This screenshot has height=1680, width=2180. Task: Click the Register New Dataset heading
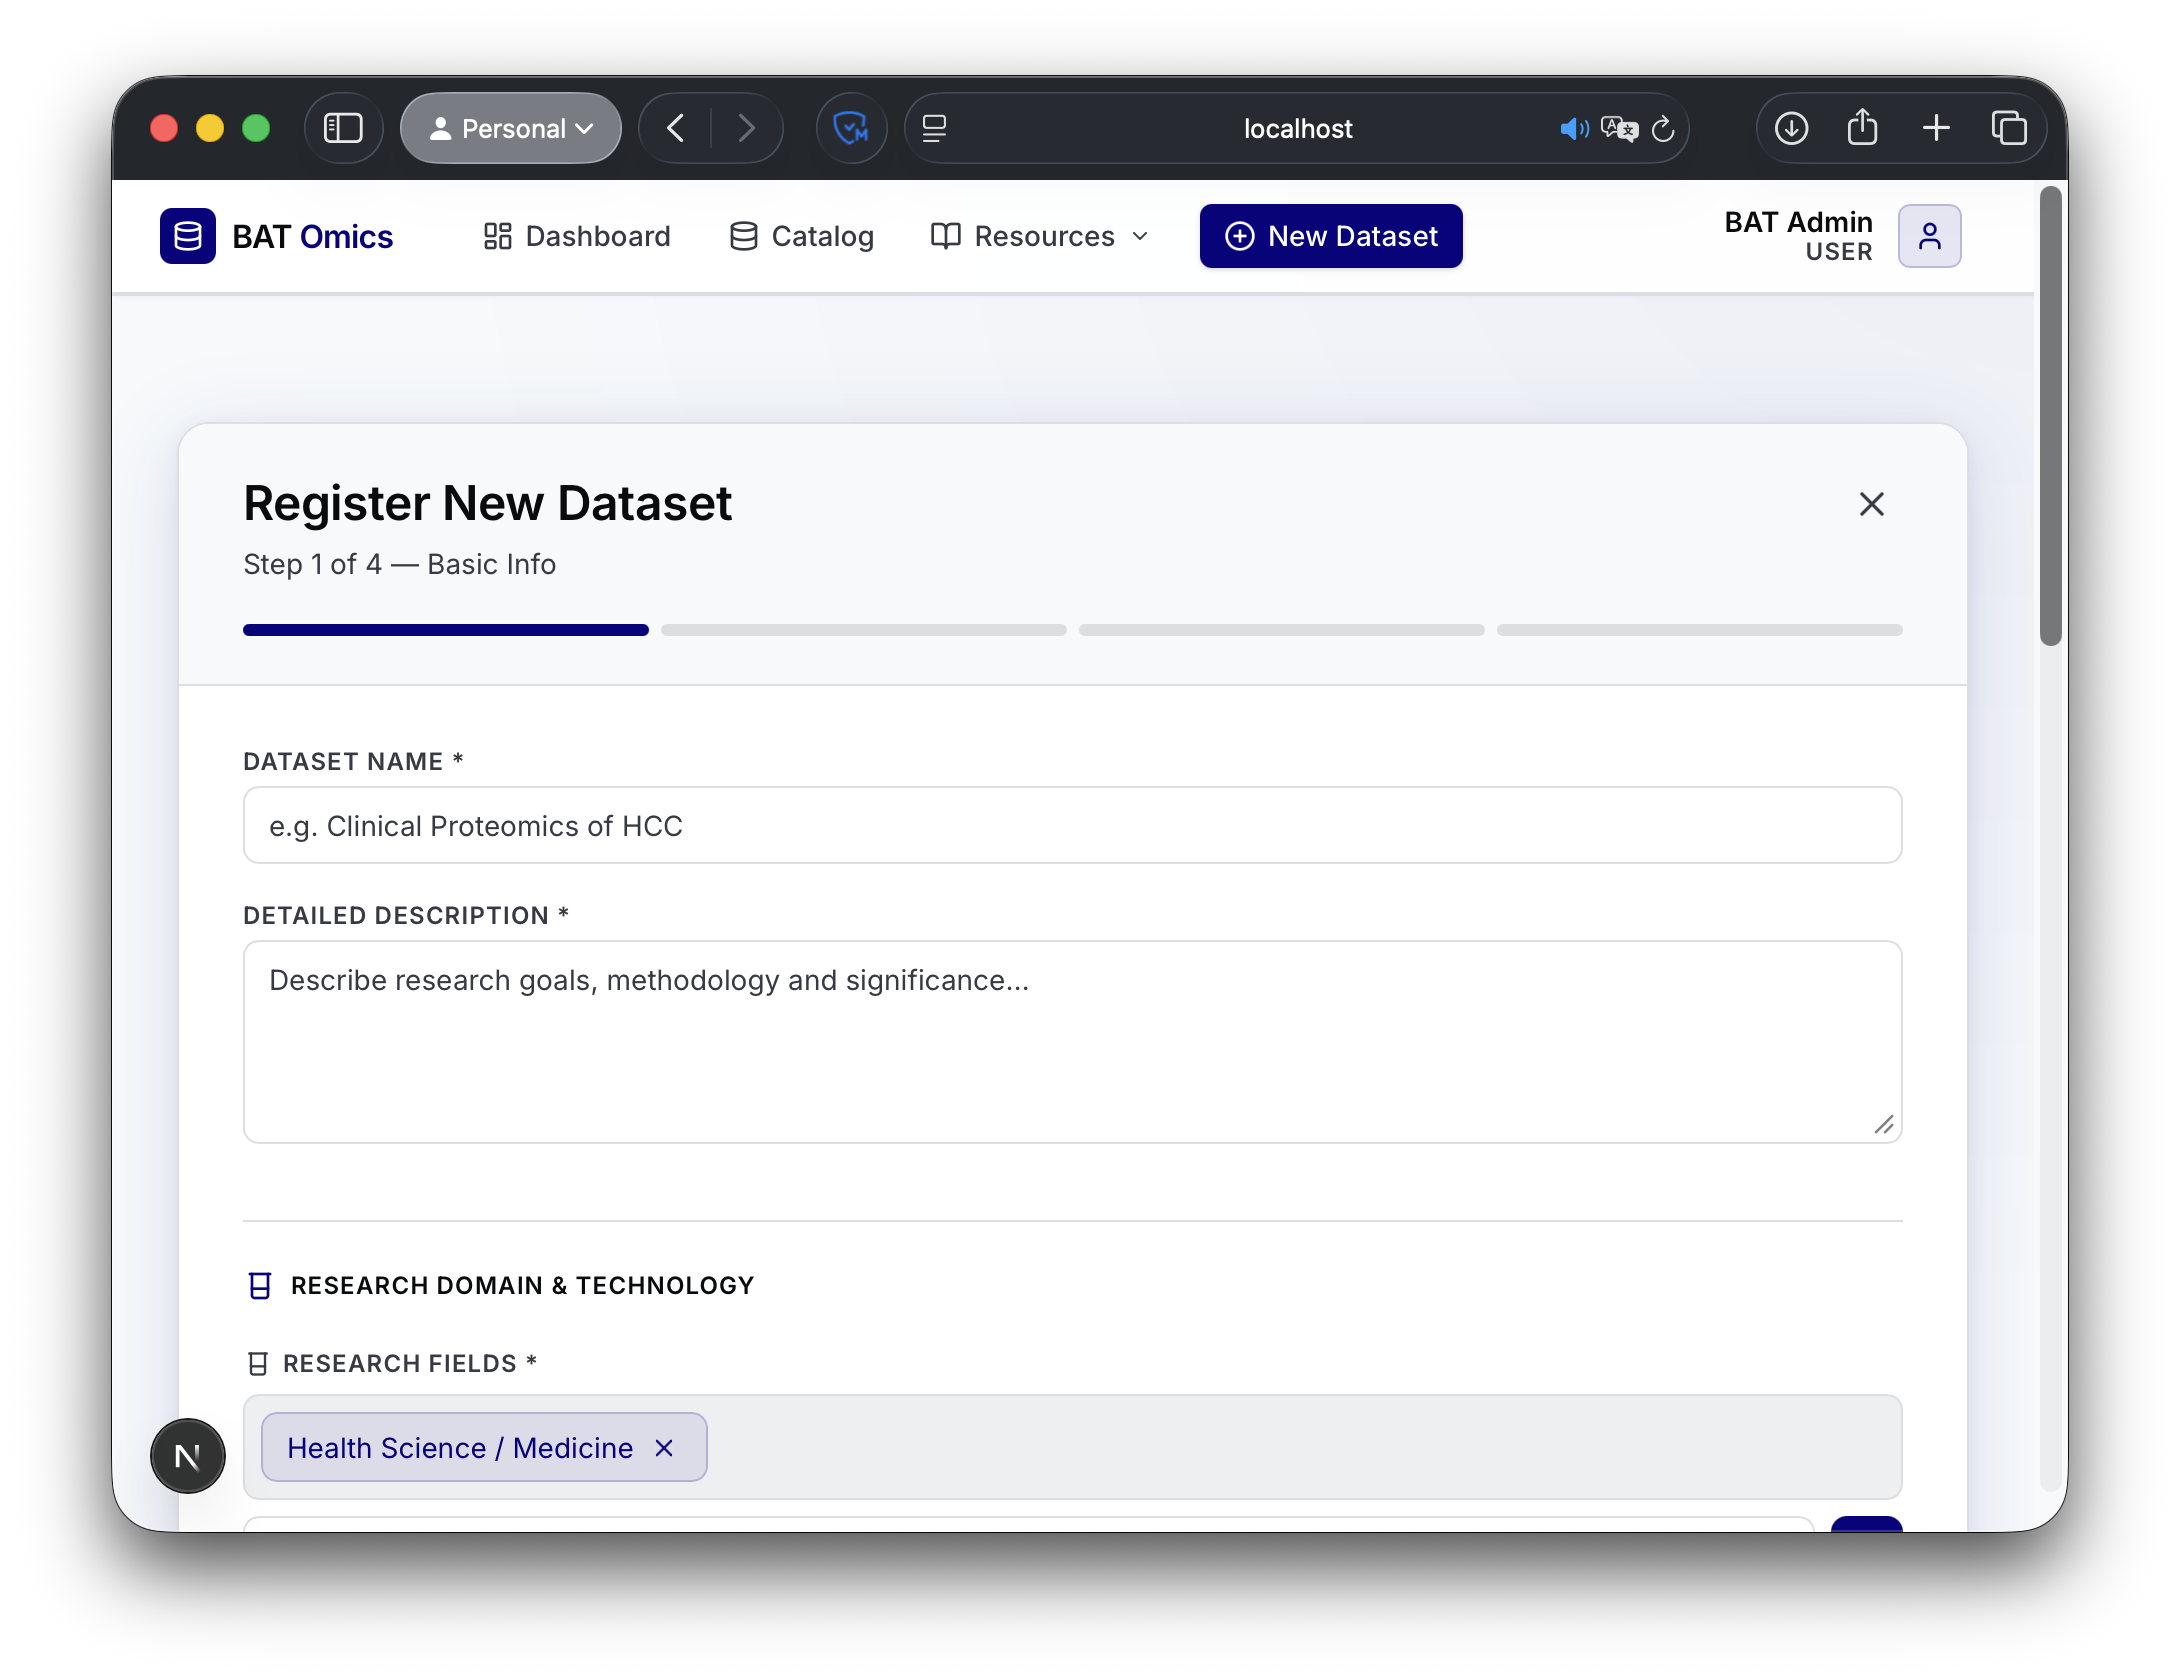[x=487, y=503]
